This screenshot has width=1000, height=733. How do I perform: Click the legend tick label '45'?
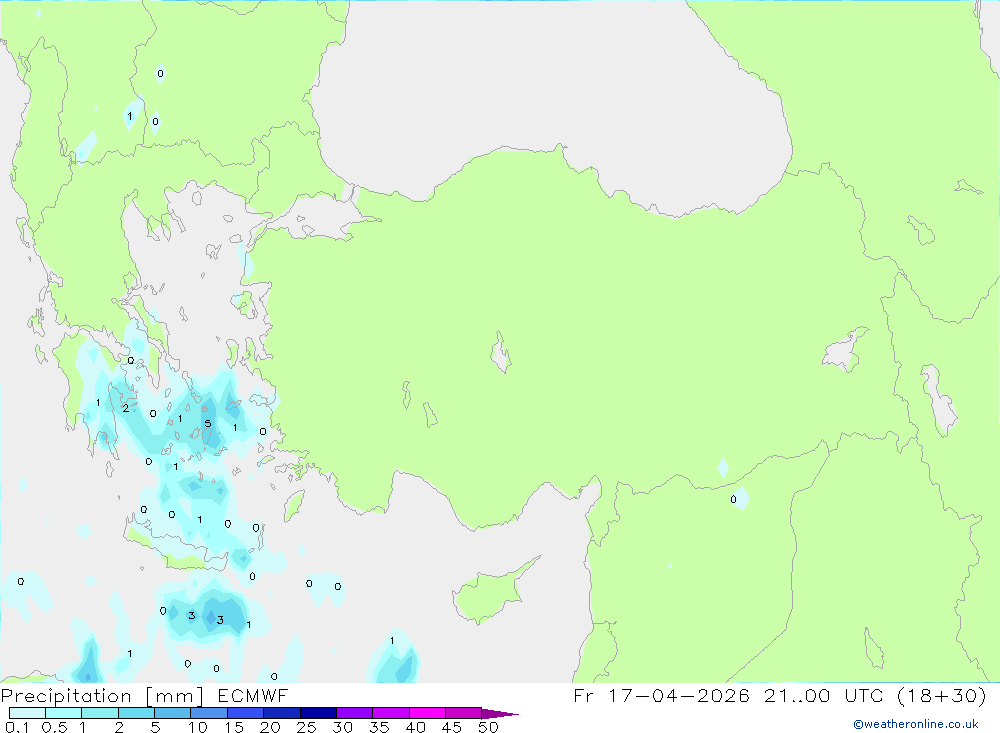click(452, 727)
